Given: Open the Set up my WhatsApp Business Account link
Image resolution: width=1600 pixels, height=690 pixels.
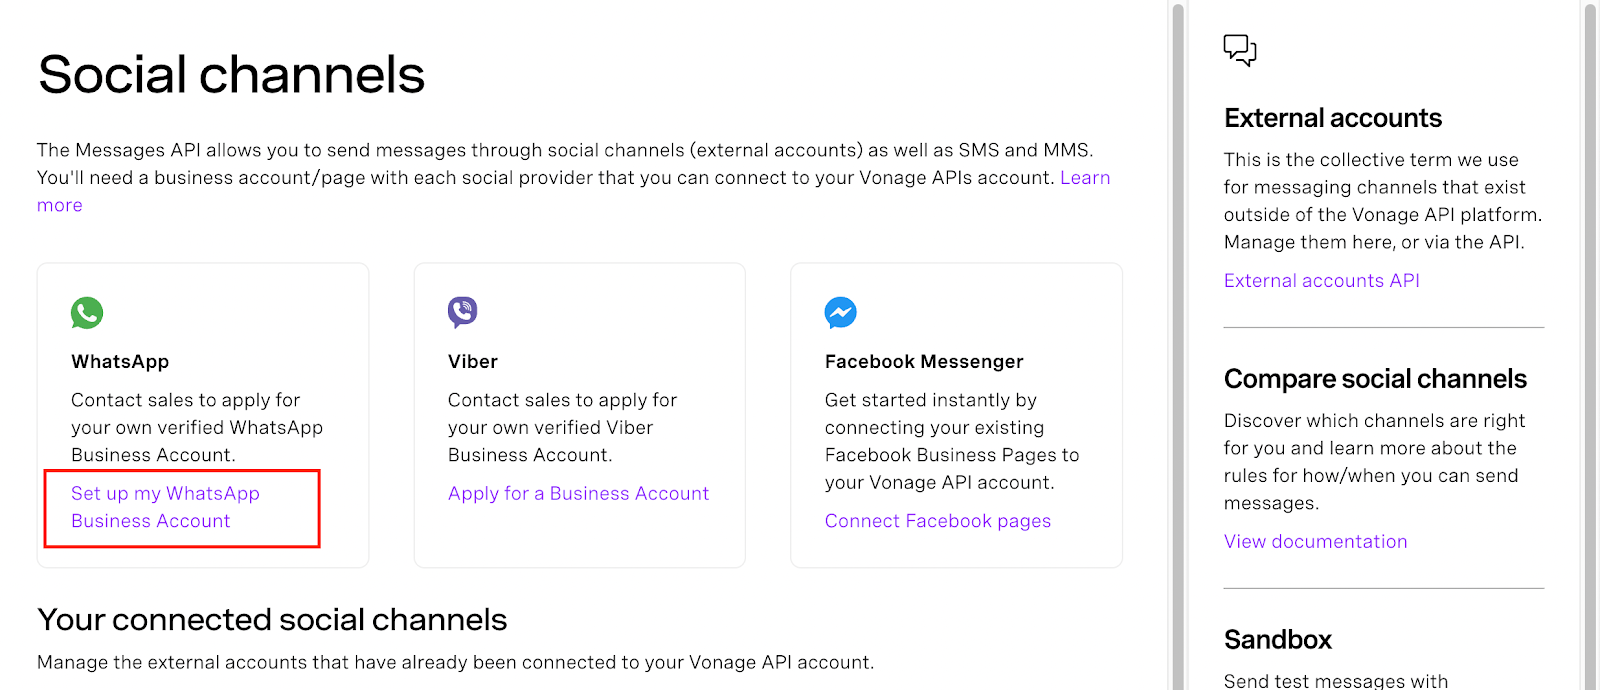Looking at the screenshot, I should pyautogui.click(x=165, y=507).
